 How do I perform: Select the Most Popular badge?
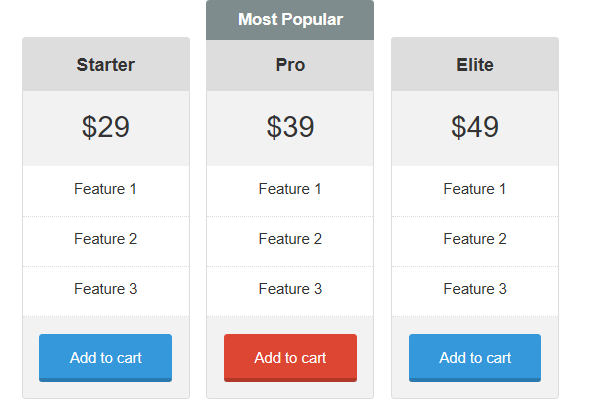290,20
